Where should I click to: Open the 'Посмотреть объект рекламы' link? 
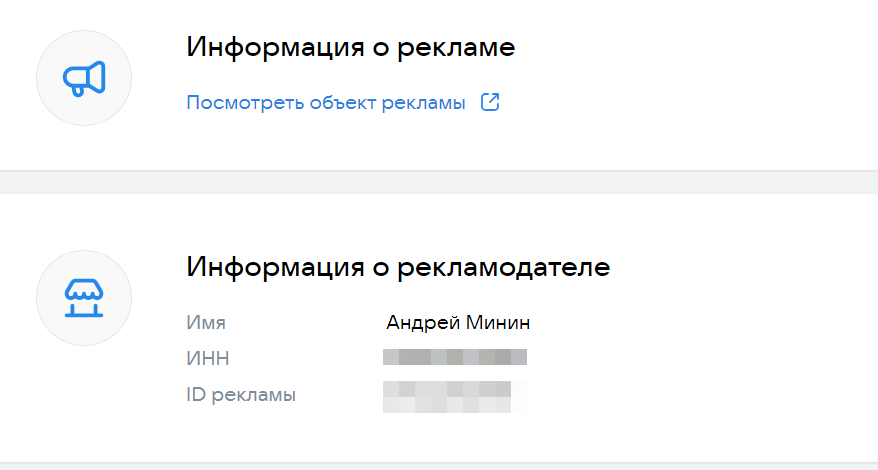[326, 103]
